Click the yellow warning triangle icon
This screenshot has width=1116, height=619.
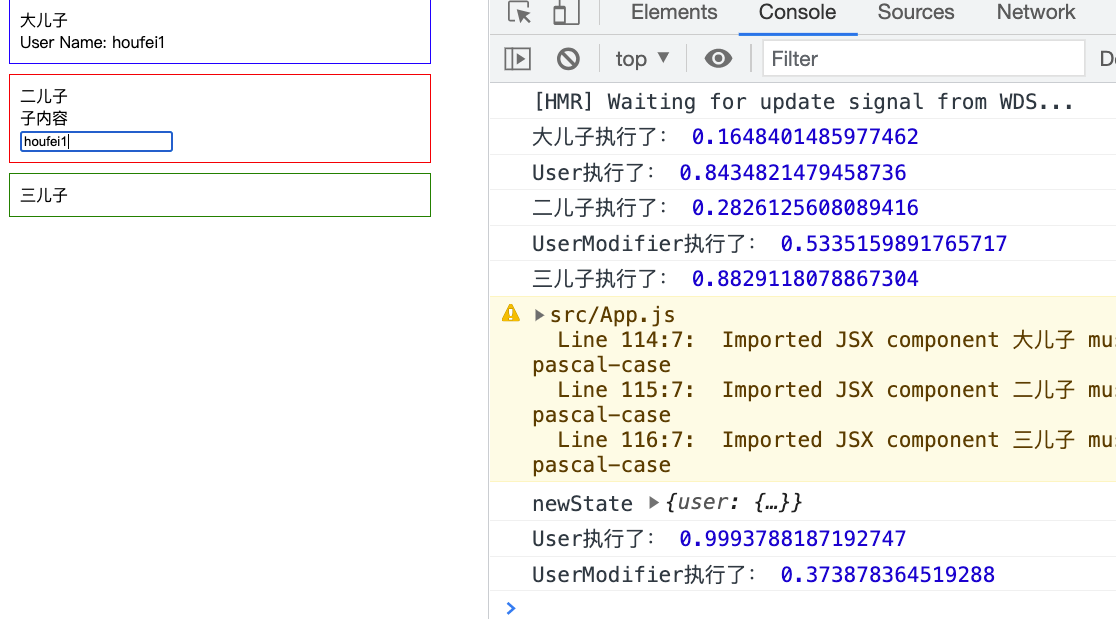tap(511, 314)
